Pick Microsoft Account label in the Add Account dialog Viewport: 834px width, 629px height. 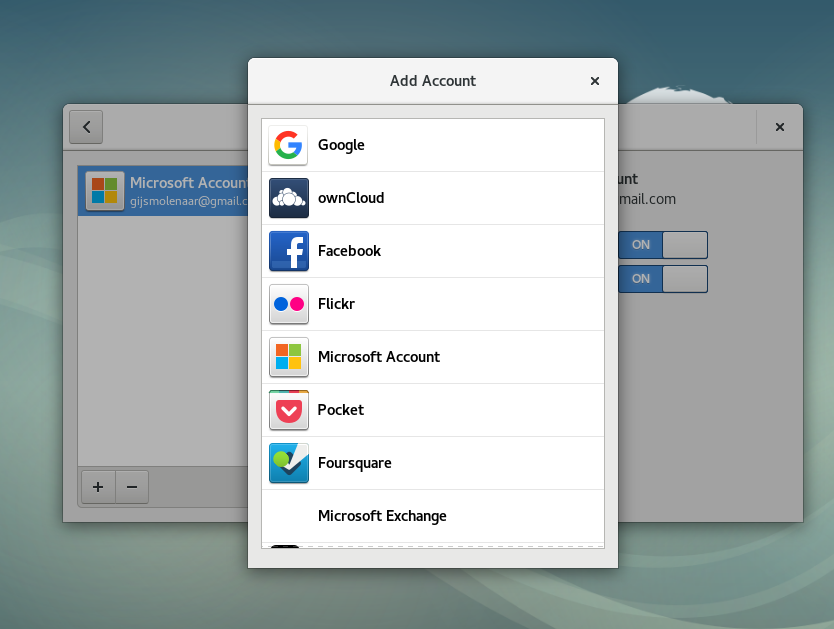coord(379,357)
